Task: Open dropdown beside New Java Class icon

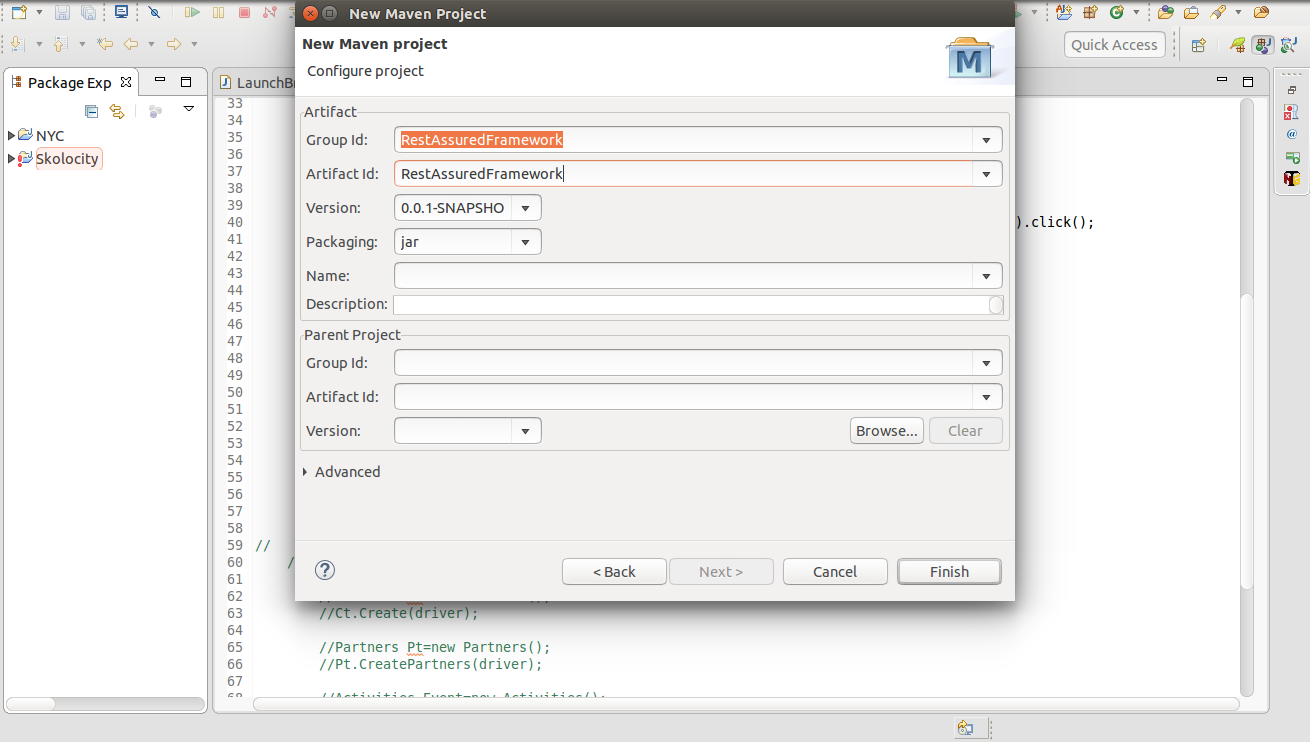Action: [x=1137, y=13]
